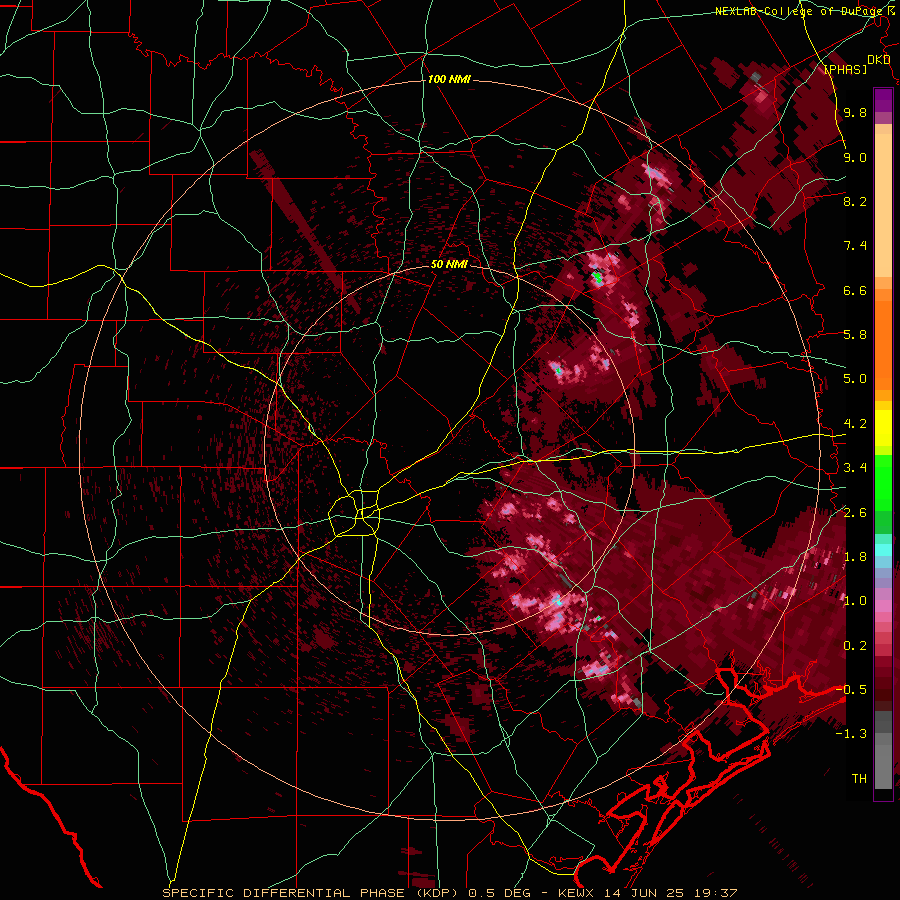Click the bright green band of the color bar
This screenshot has width=900, height=900.
tap(883, 483)
